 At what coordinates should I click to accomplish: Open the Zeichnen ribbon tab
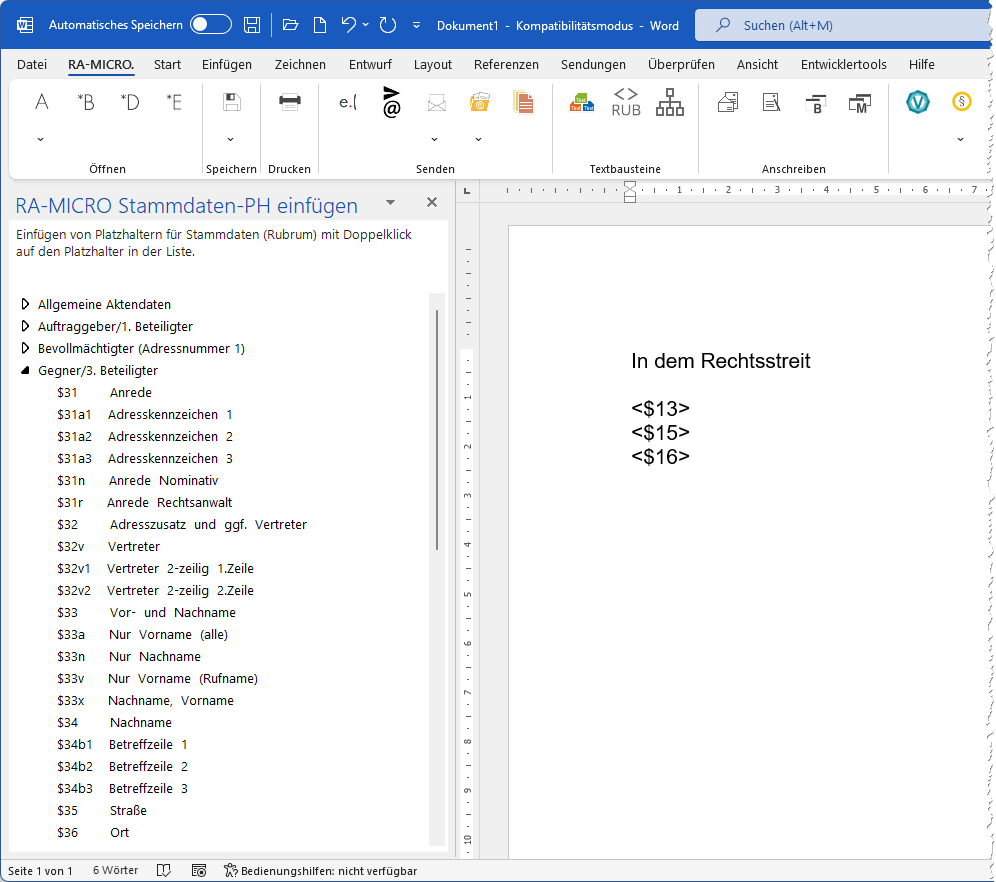300,64
